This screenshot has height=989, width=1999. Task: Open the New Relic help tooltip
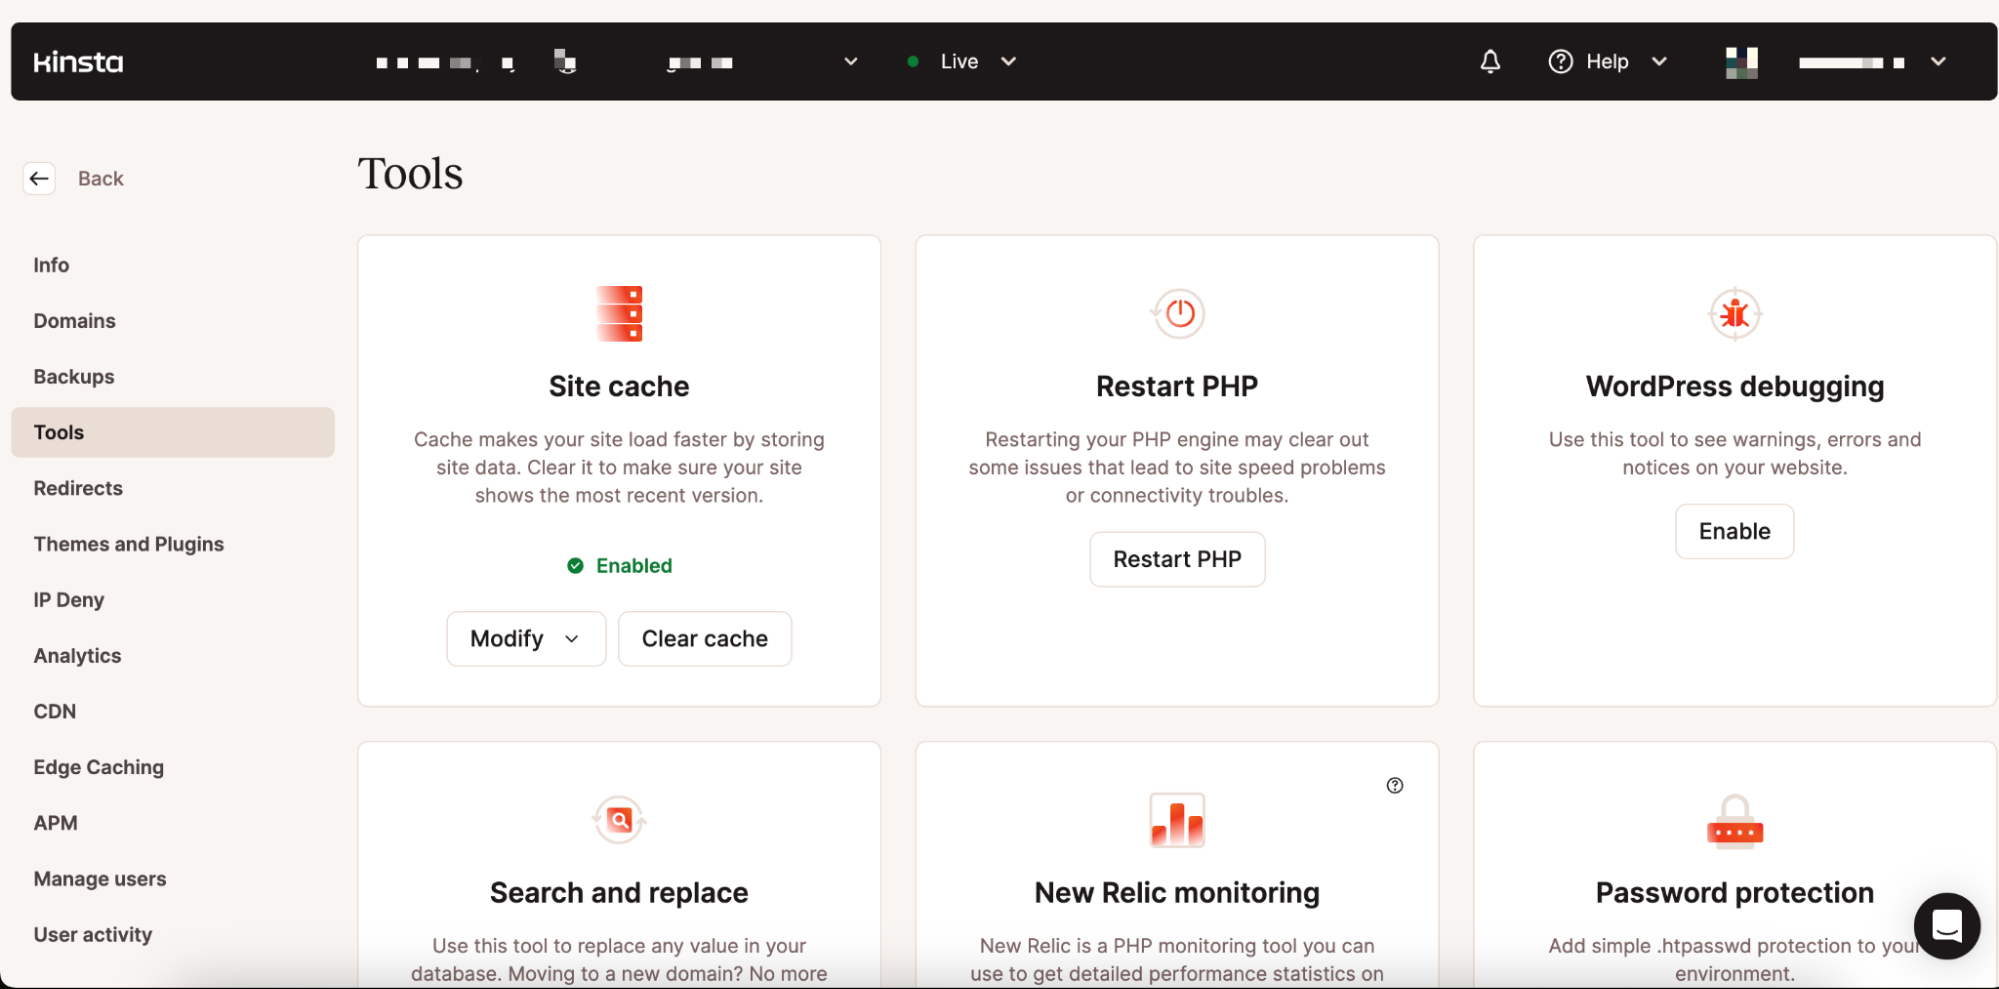click(1395, 785)
